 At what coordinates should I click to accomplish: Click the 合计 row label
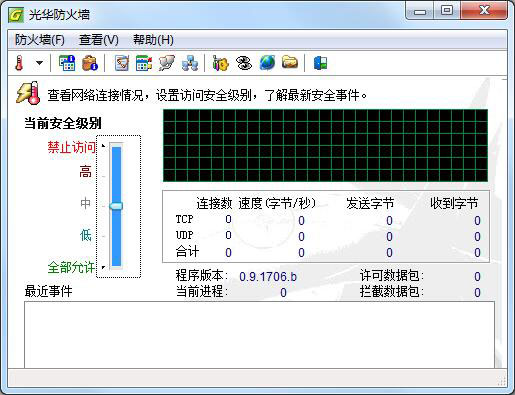tap(187, 252)
